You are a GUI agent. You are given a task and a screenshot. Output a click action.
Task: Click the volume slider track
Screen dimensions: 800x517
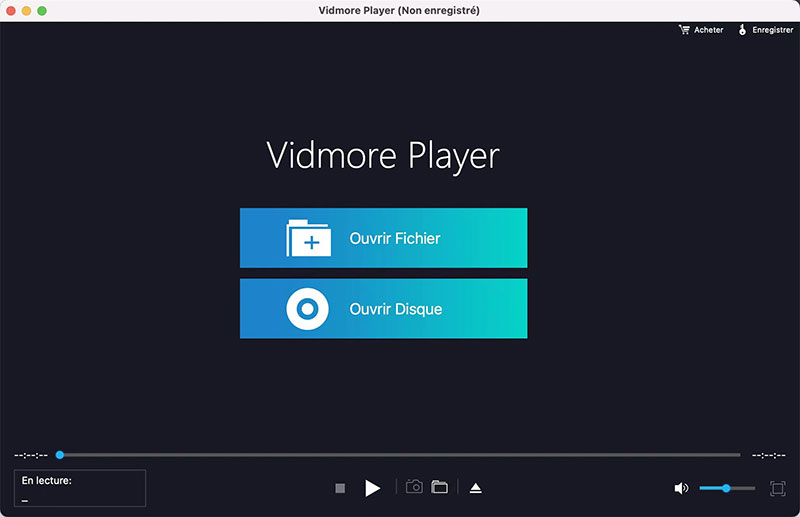pos(727,488)
